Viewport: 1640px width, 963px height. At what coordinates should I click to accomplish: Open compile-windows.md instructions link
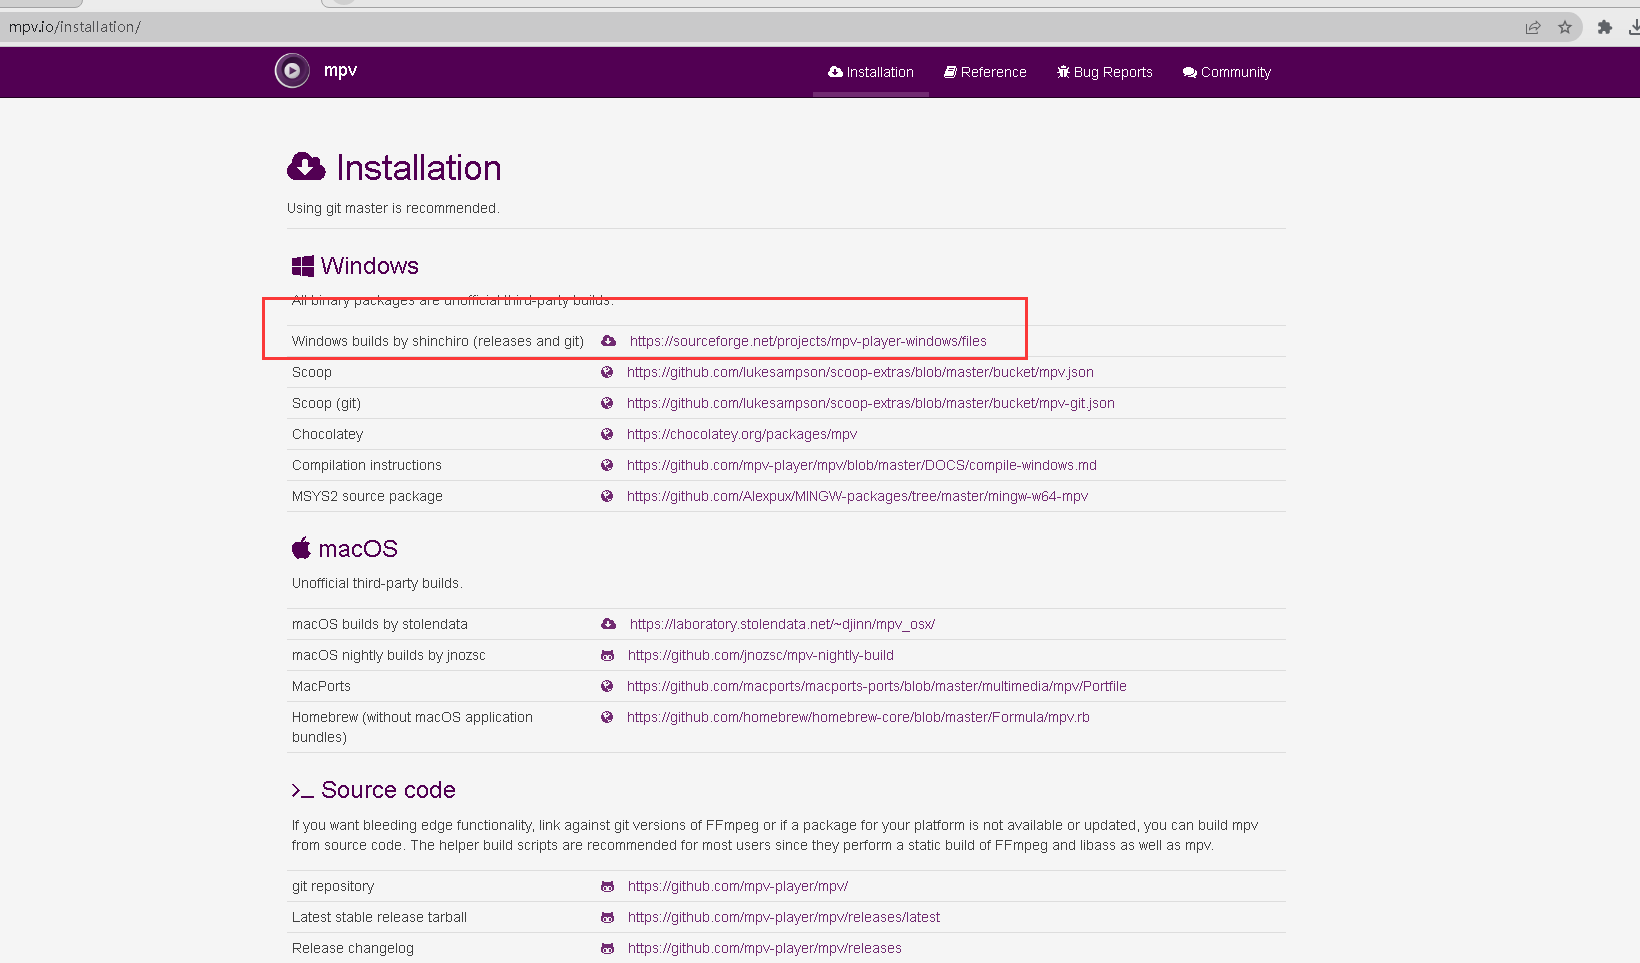tap(862, 465)
